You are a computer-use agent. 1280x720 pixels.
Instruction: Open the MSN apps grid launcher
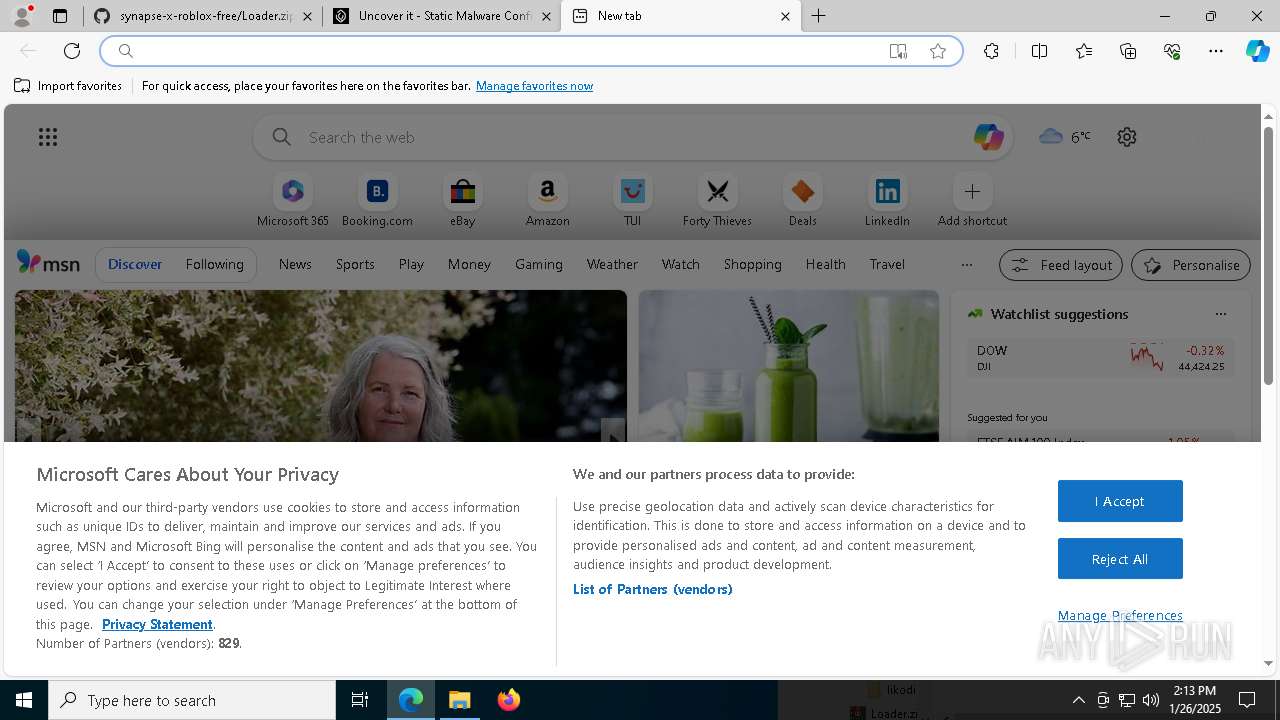48,137
